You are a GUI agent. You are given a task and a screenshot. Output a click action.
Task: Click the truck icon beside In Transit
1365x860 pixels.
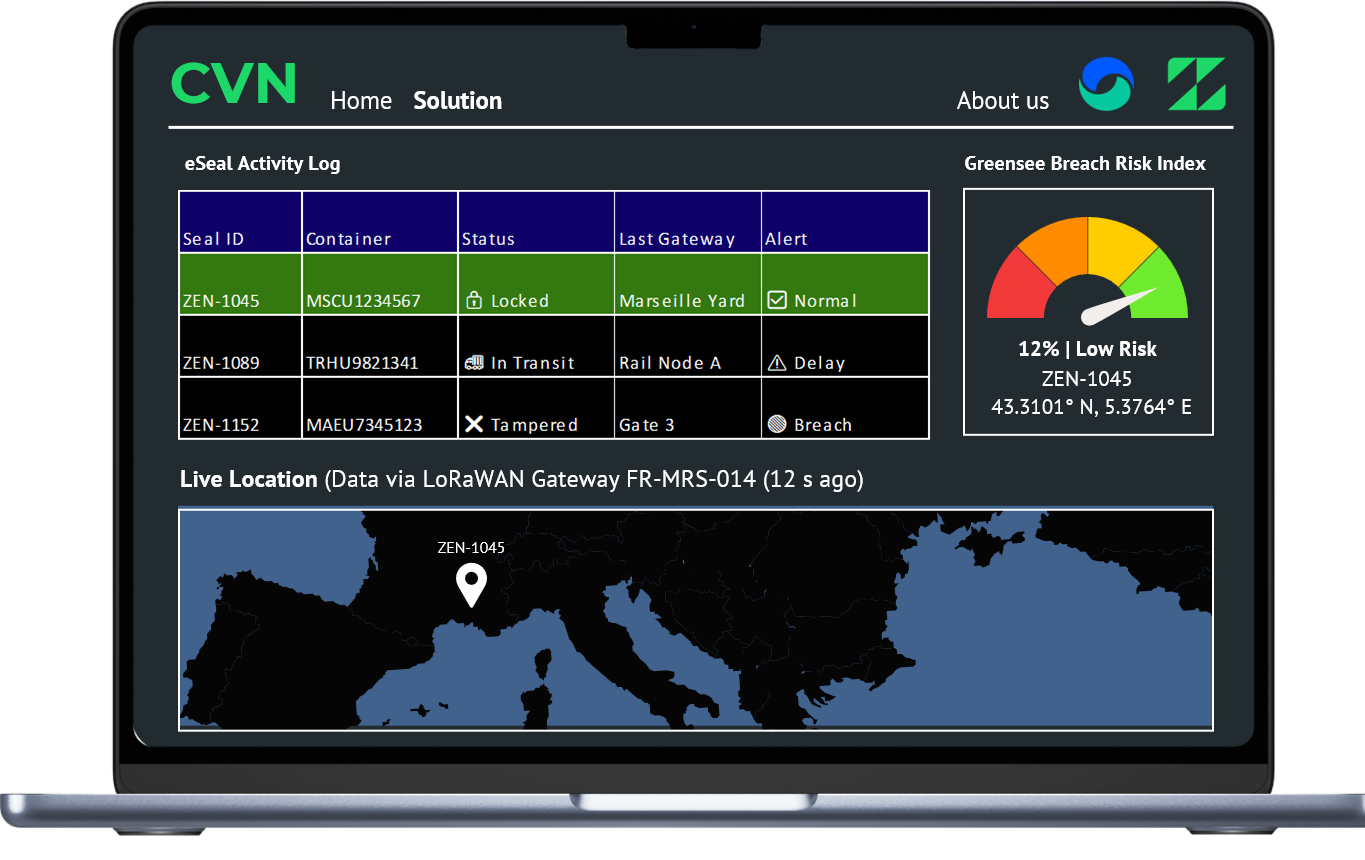click(474, 362)
